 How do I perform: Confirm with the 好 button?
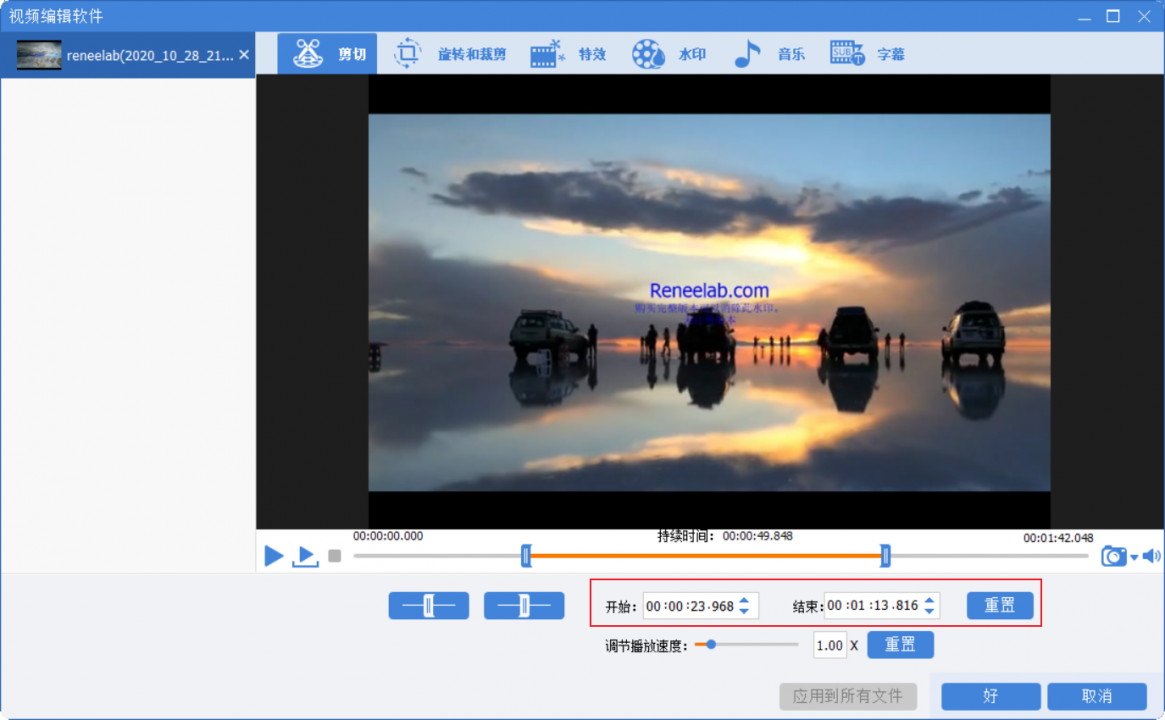(x=990, y=696)
